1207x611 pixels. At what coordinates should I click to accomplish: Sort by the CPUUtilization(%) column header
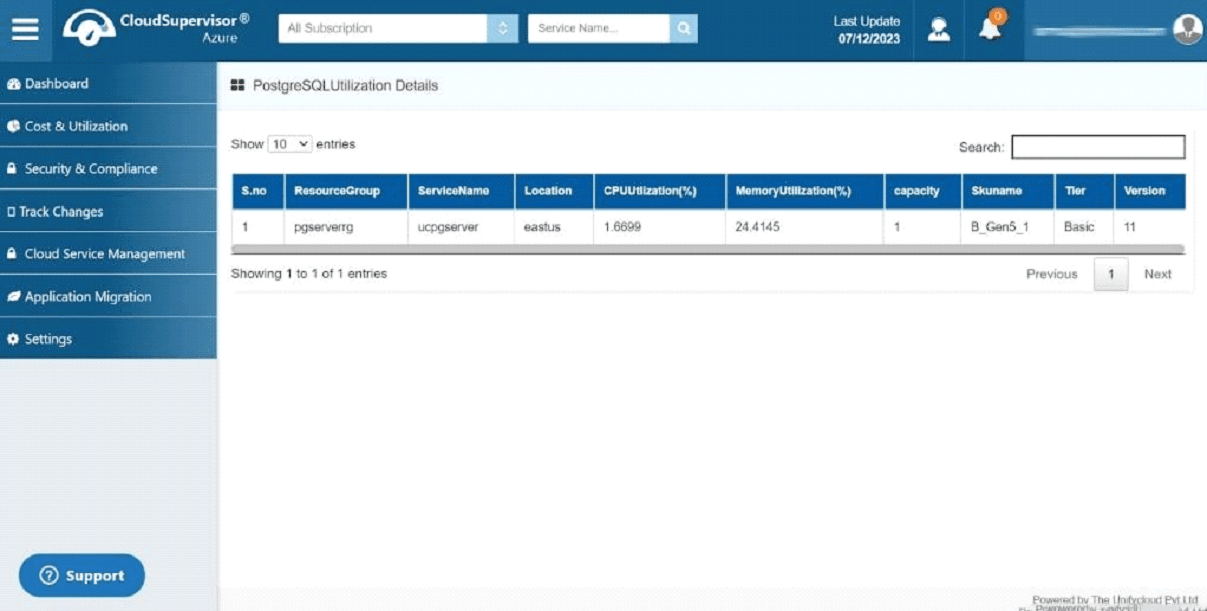point(660,191)
